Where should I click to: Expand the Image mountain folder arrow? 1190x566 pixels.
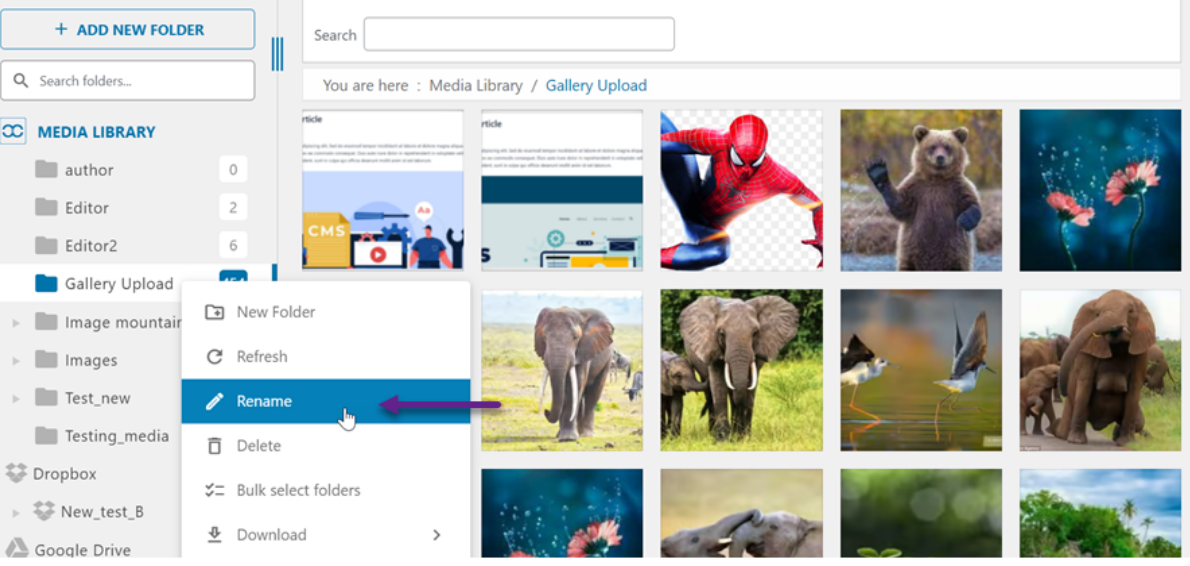[x=16, y=323]
